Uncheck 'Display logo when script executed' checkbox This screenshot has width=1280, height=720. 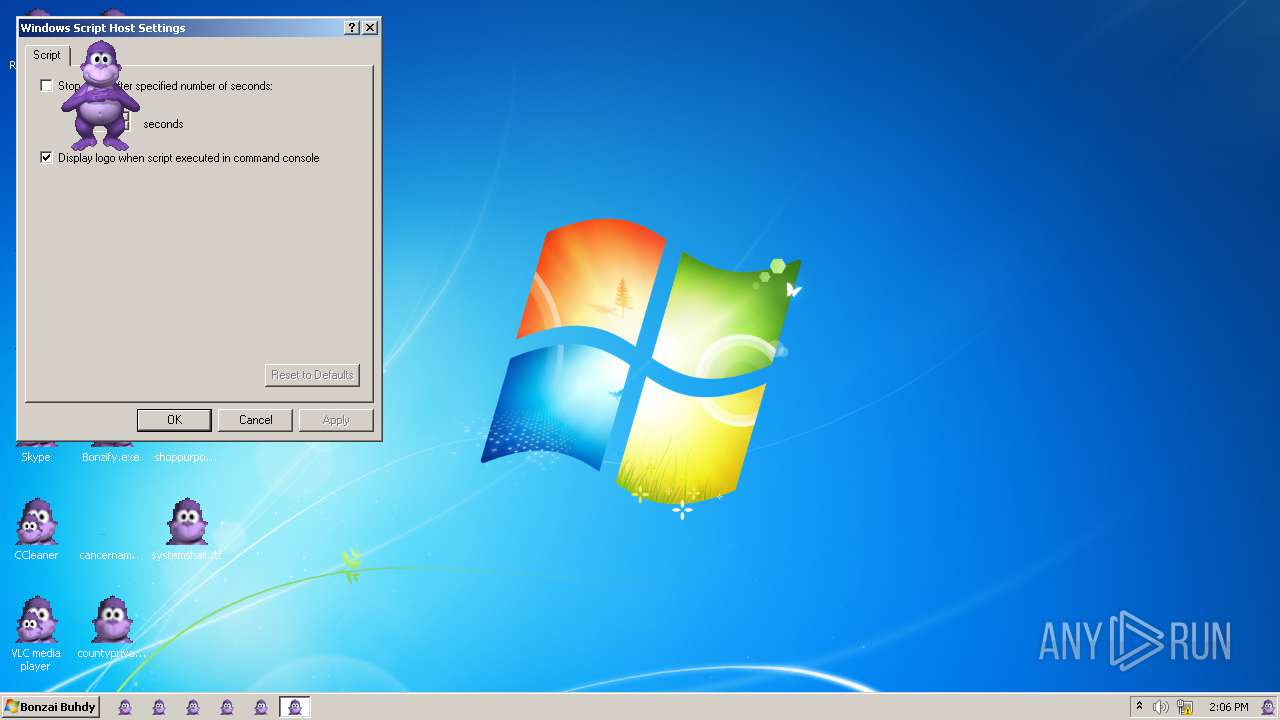[46, 158]
